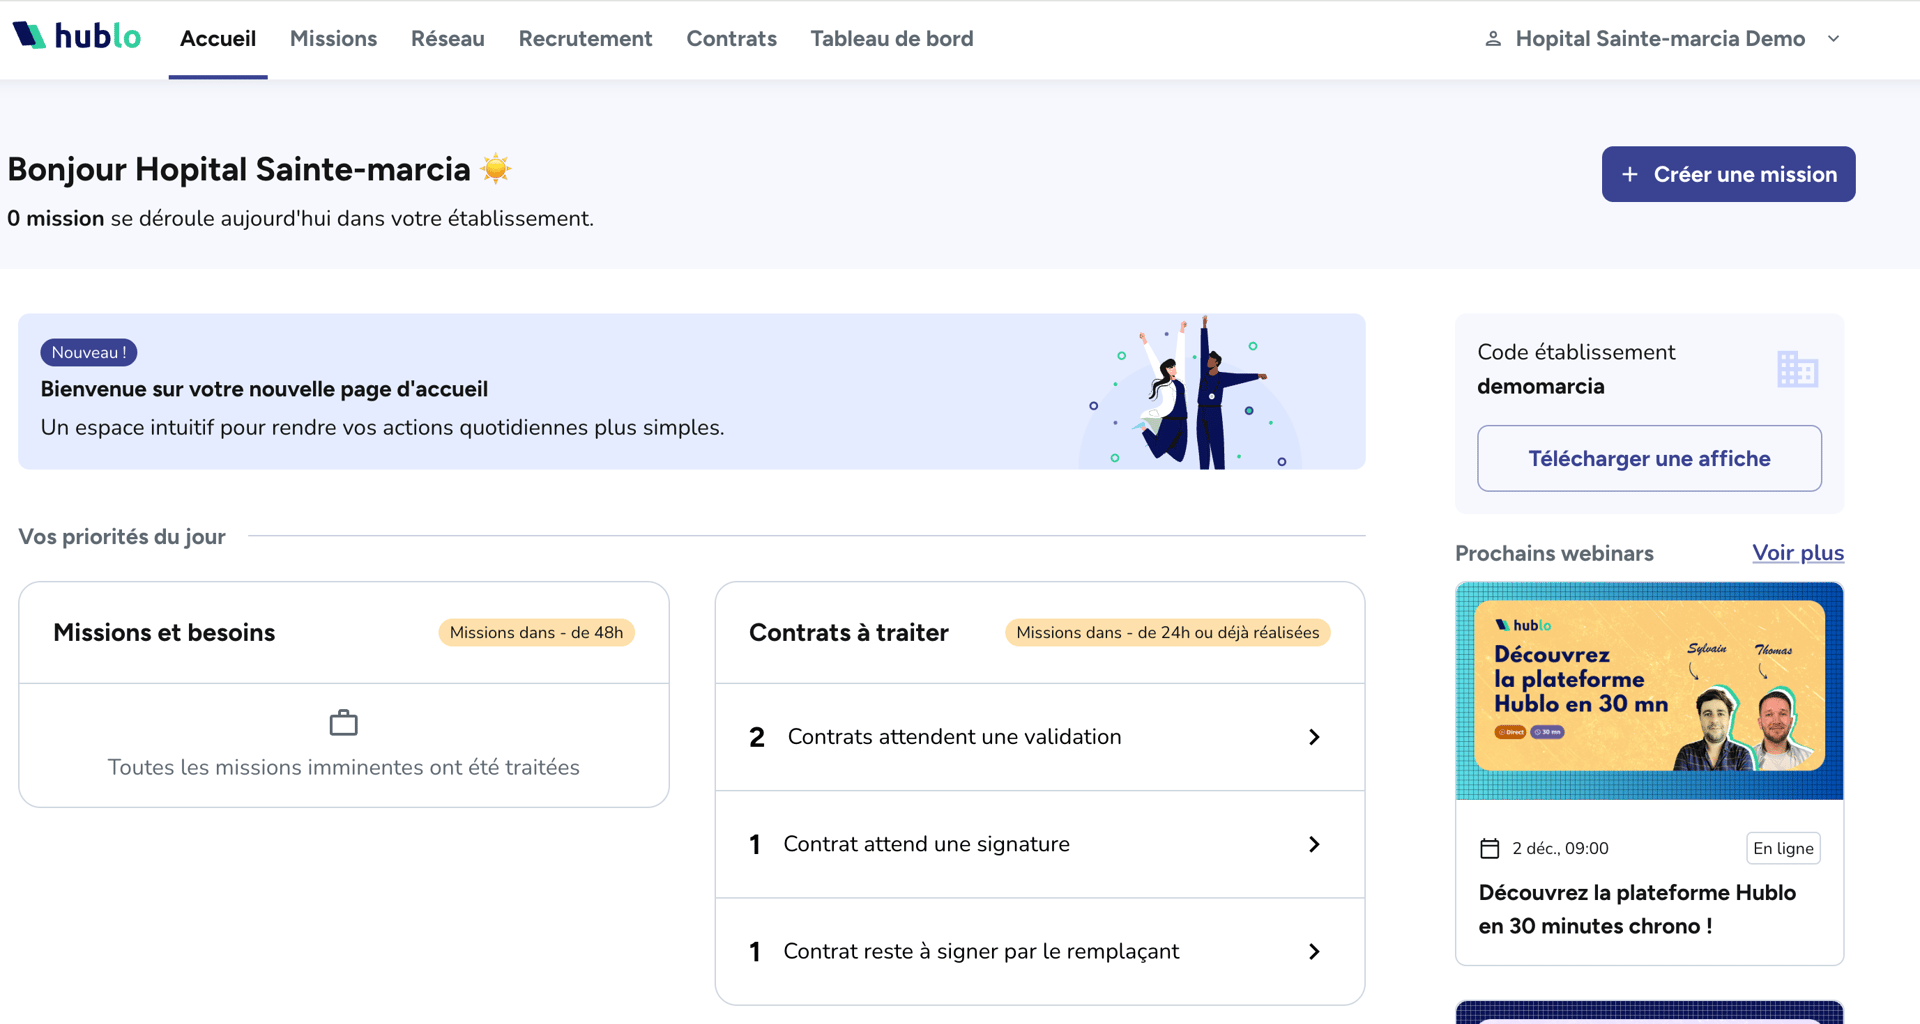Click the plus icon in Créer une mission
The width and height of the screenshot is (1920, 1024).
[x=1629, y=174]
